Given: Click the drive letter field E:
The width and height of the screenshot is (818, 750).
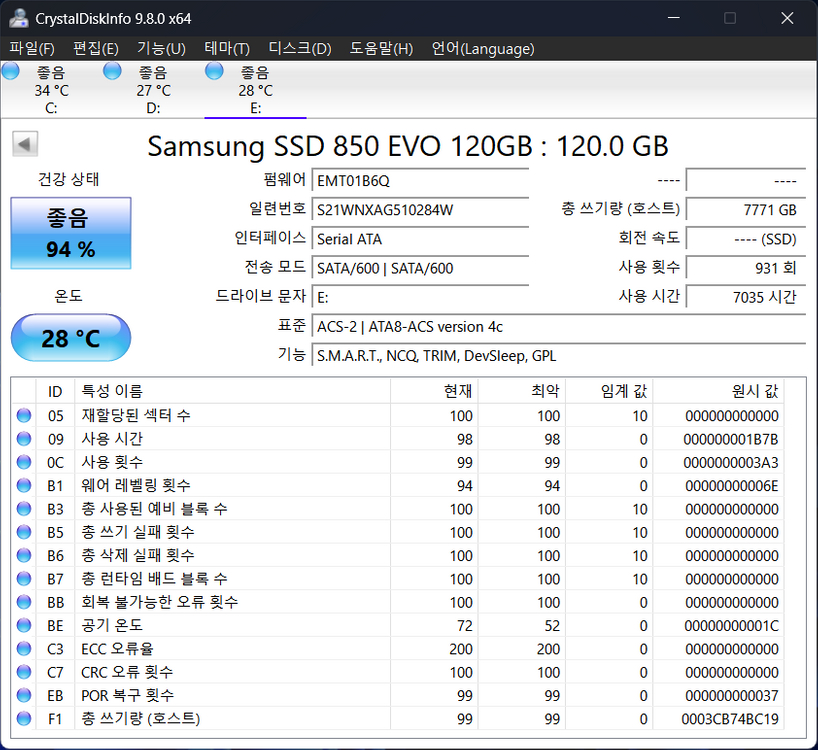Looking at the screenshot, I should click(420, 297).
